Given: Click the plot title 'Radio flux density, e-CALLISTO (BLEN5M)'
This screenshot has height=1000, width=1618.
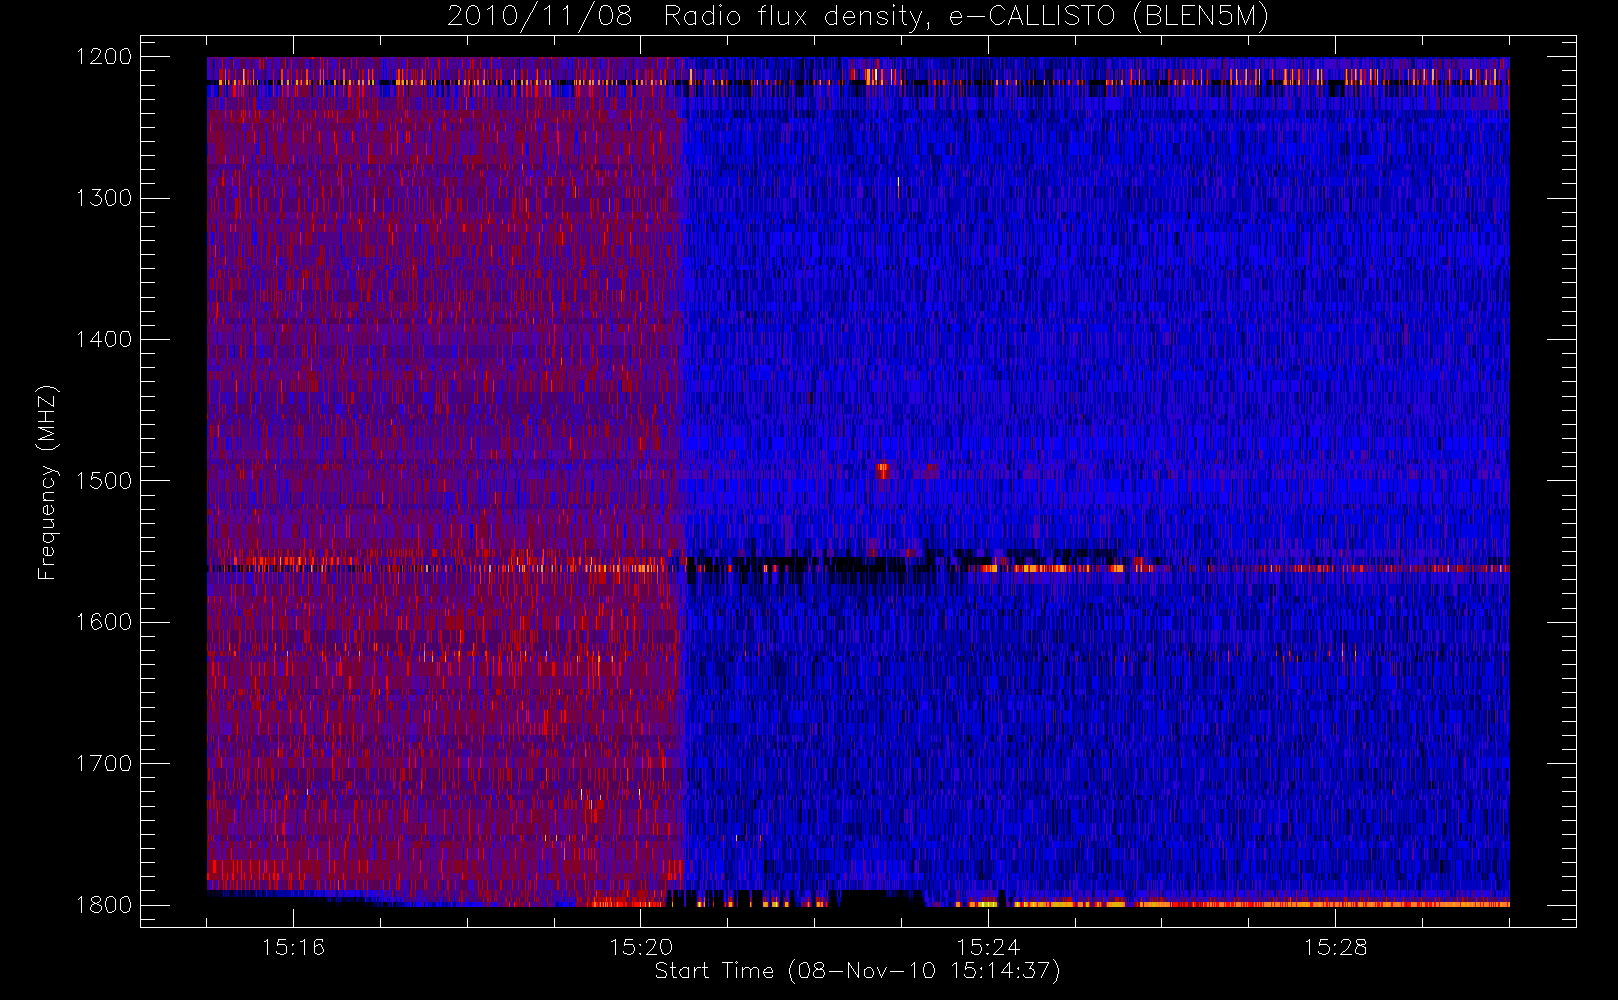Looking at the screenshot, I should click(x=966, y=17).
